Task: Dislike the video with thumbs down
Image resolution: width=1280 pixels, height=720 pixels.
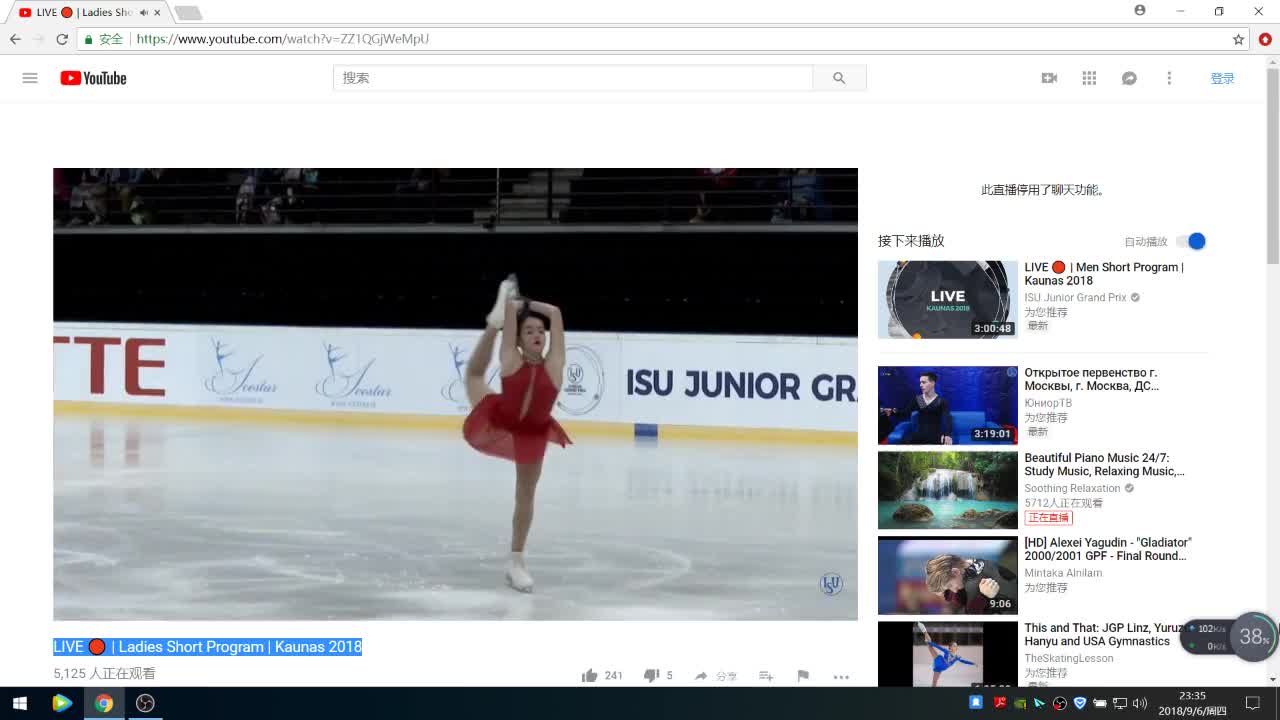Action: click(651, 676)
